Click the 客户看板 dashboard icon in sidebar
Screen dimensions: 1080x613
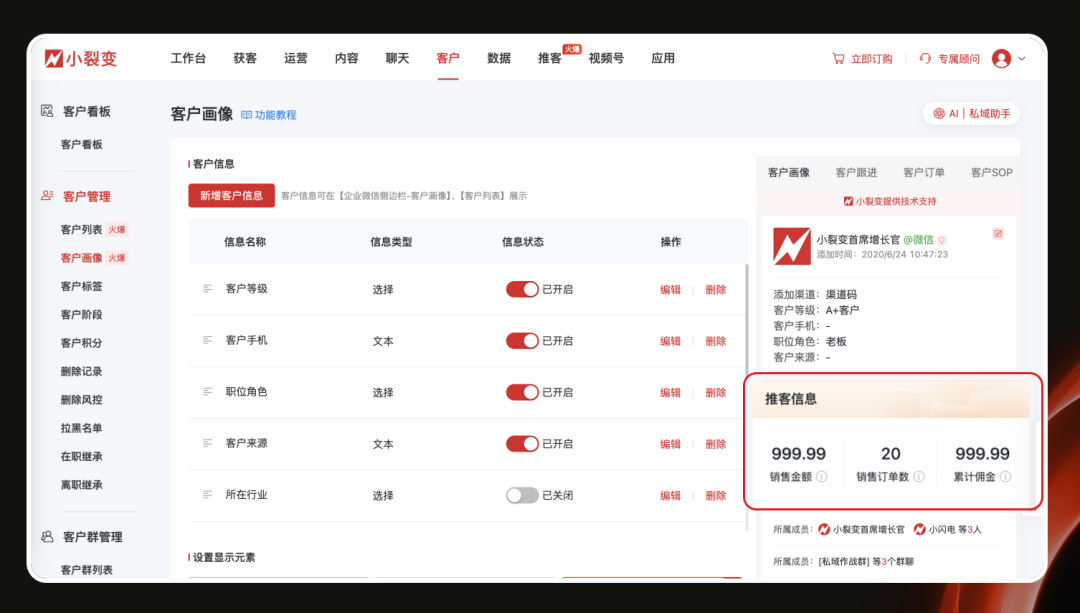(47, 112)
